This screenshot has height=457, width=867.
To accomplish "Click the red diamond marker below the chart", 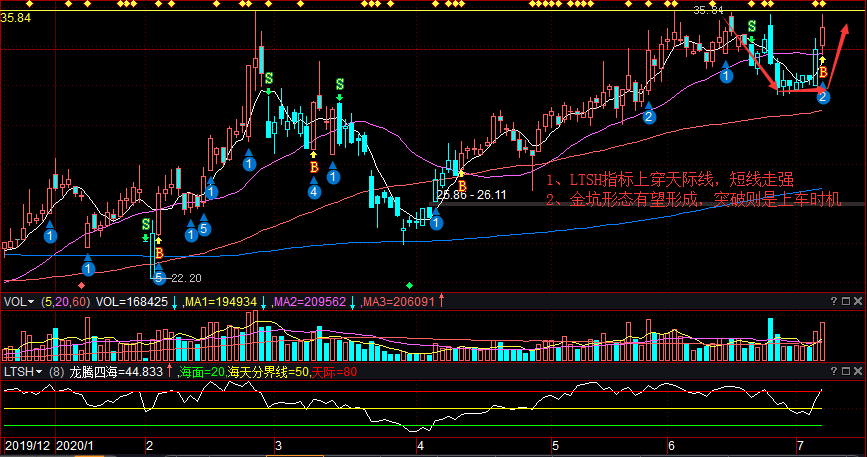I will click(x=81, y=286).
